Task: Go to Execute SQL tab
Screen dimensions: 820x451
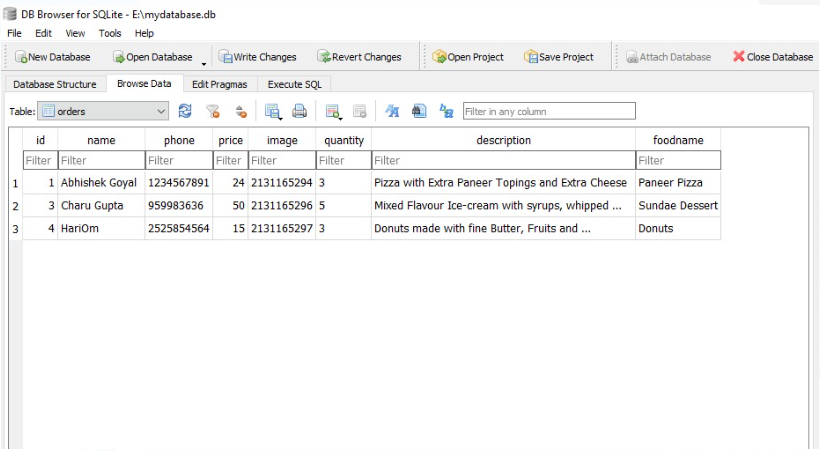Action: click(x=294, y=84)
